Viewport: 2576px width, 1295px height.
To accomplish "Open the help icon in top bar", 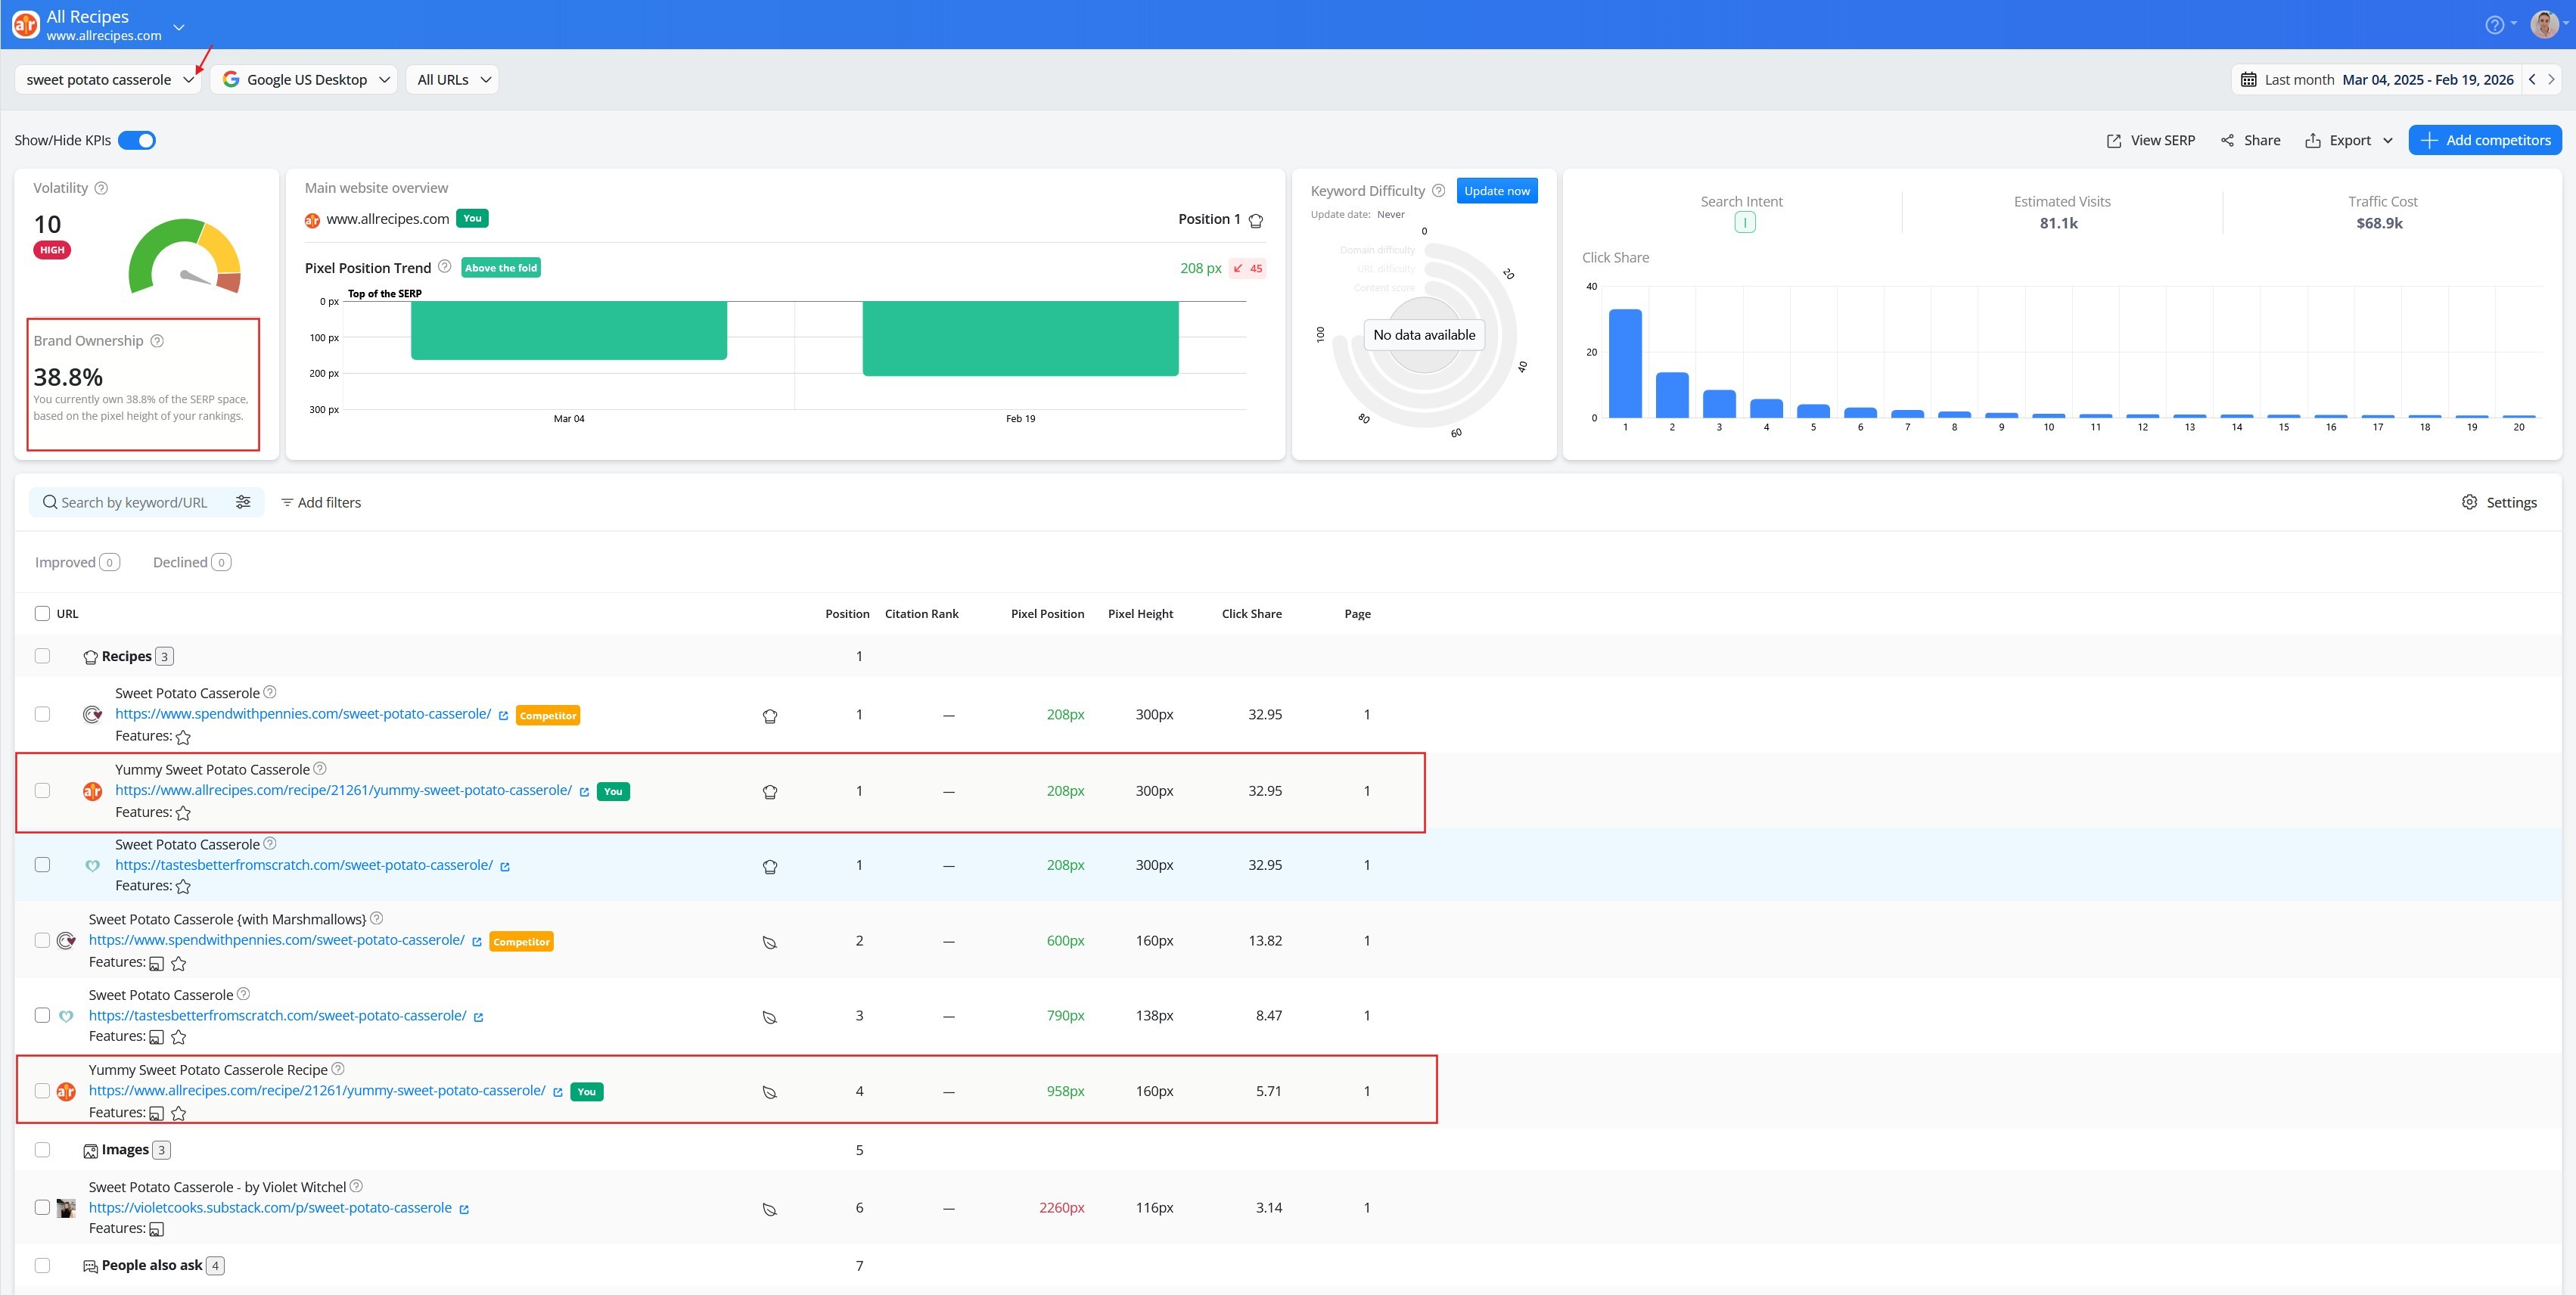I will pyautogui.click(x=2494, y=25).
